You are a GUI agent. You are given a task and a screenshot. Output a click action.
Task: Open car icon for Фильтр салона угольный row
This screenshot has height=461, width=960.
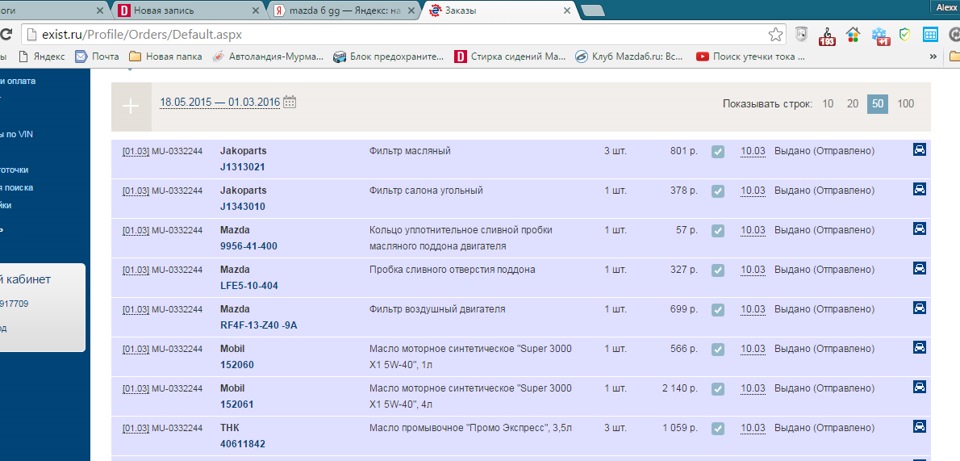[x=919, y=189]
